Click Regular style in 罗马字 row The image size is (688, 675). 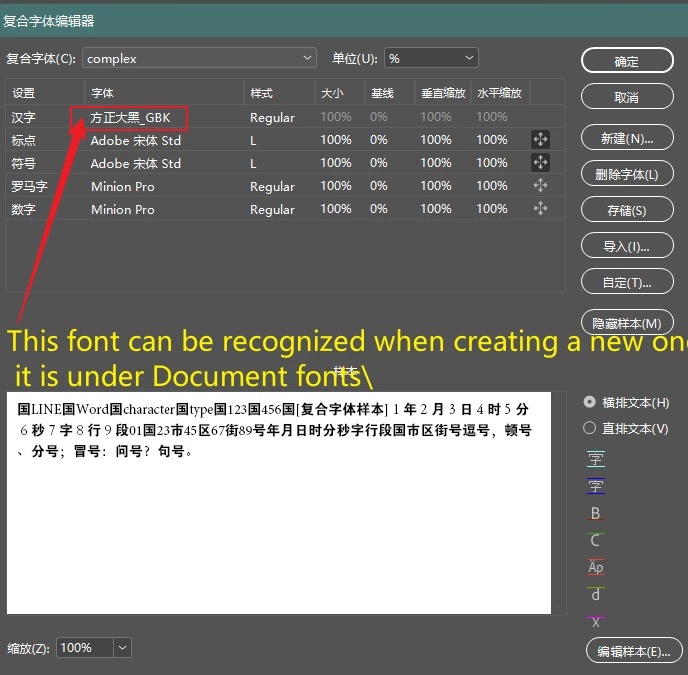click(272, 187)
